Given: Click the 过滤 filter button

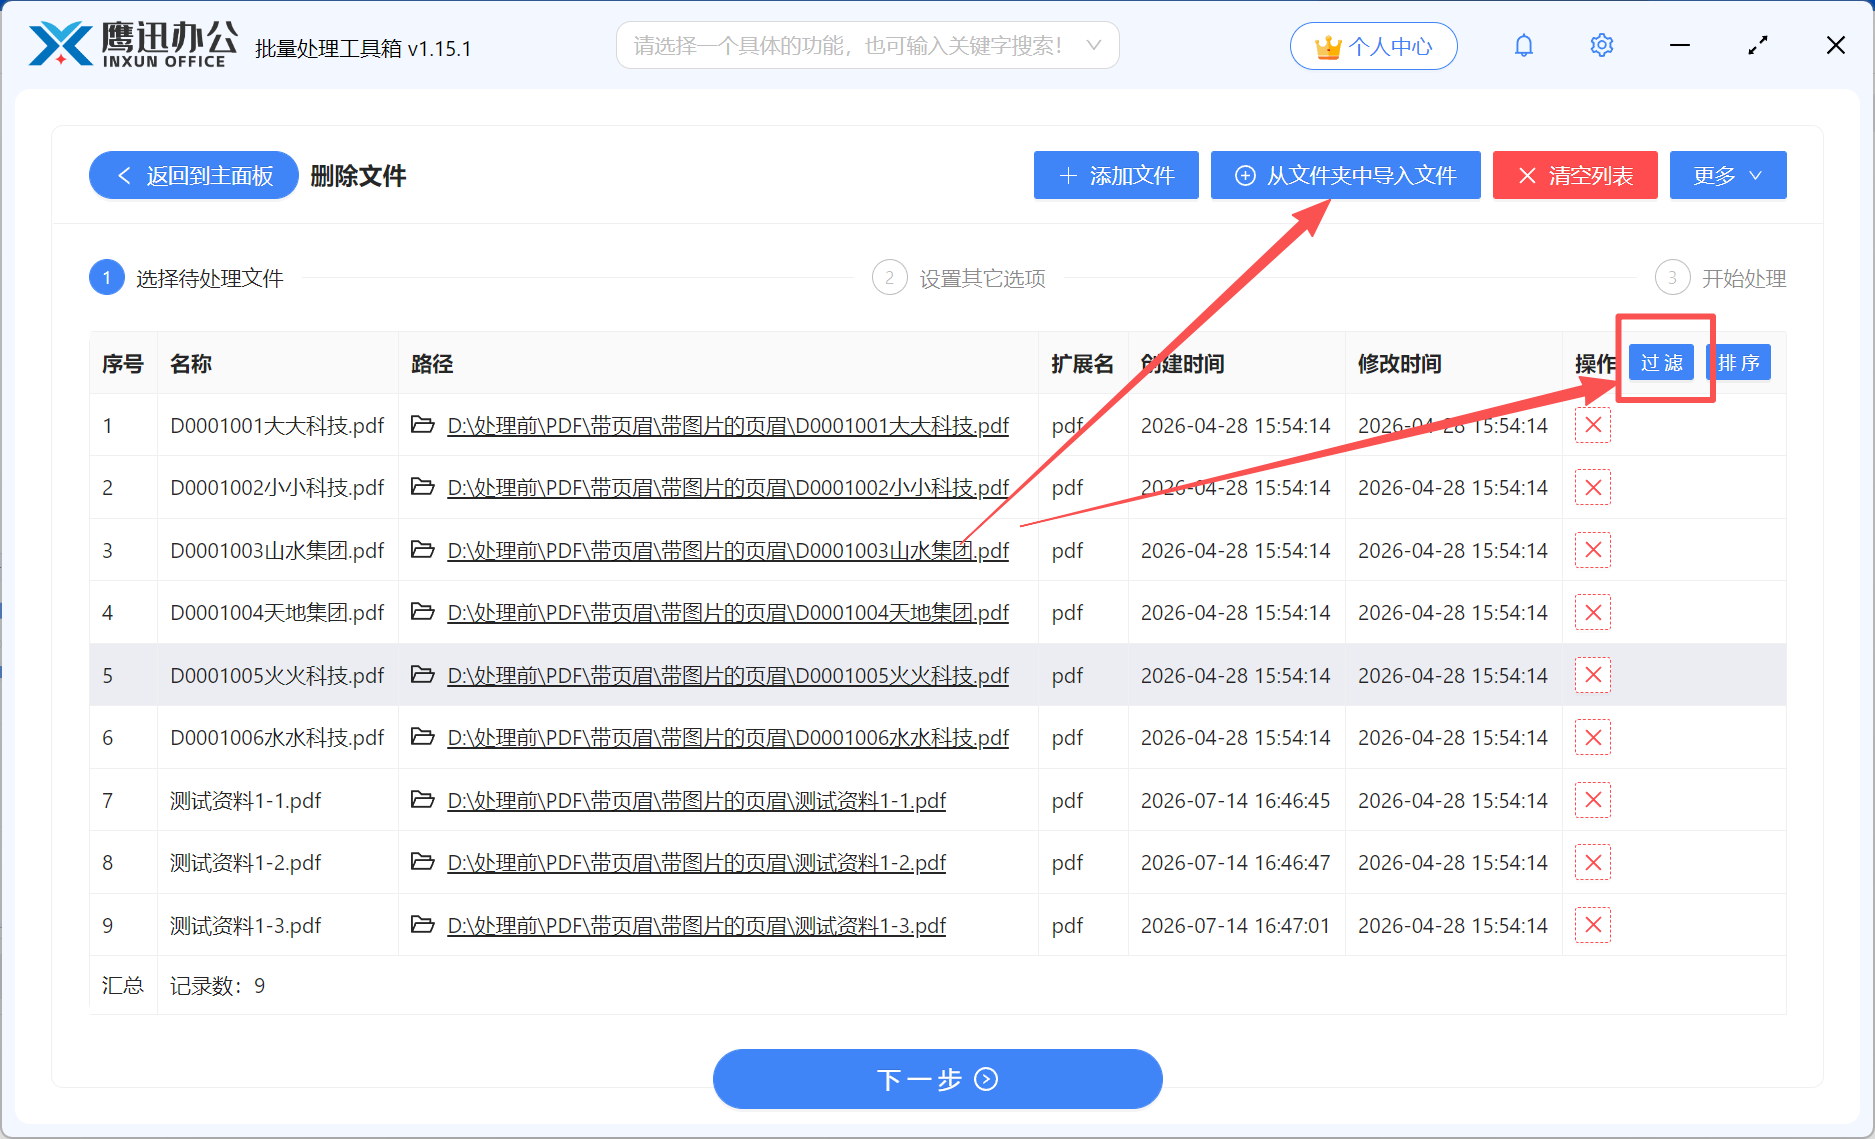Looking at the screenshot, I should [x=1661, y=363].
